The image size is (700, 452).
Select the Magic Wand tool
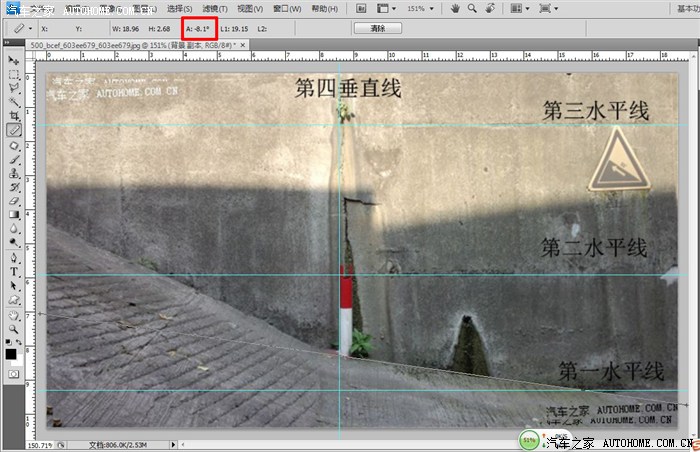14,102
